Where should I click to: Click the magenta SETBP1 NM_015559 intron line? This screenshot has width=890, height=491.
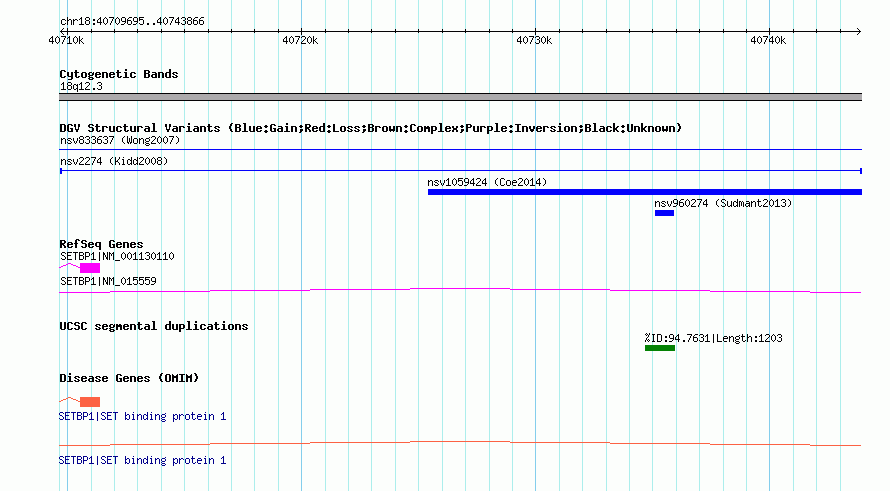tap(460, 291)
